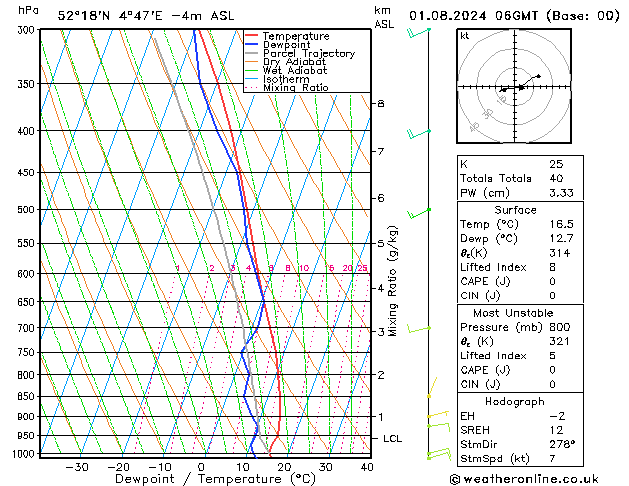
Task: Click the wind barb at 300 hPa
Action: (x=418, y=32)
